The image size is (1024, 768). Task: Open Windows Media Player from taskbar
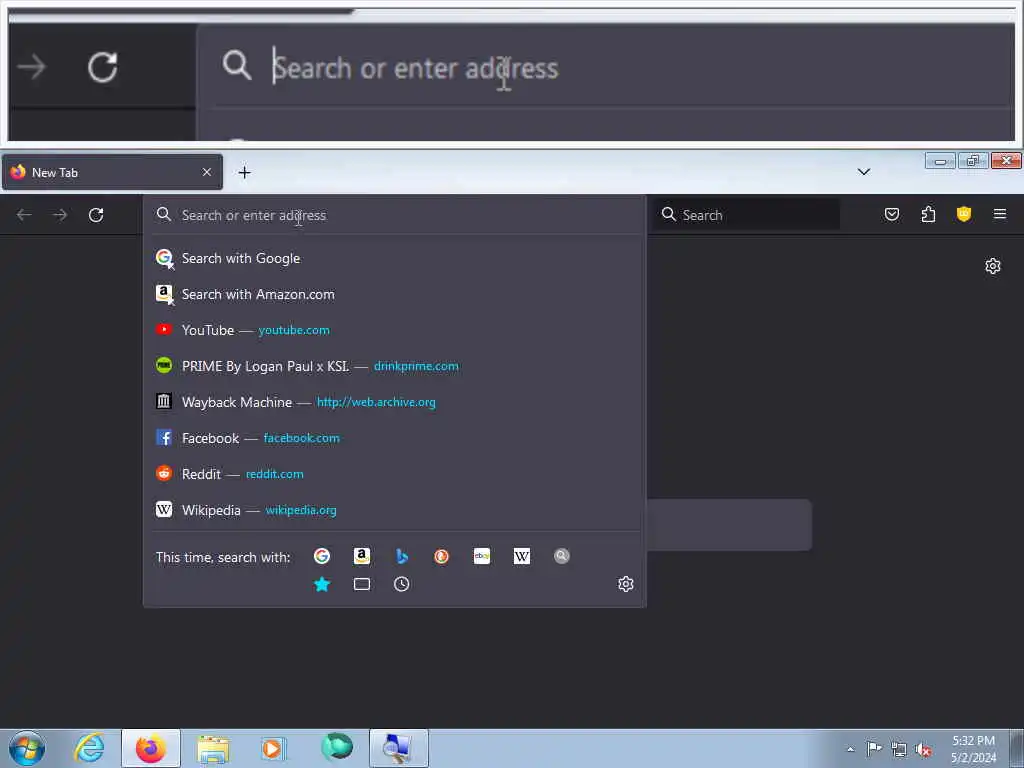click(x=273, y=748)
